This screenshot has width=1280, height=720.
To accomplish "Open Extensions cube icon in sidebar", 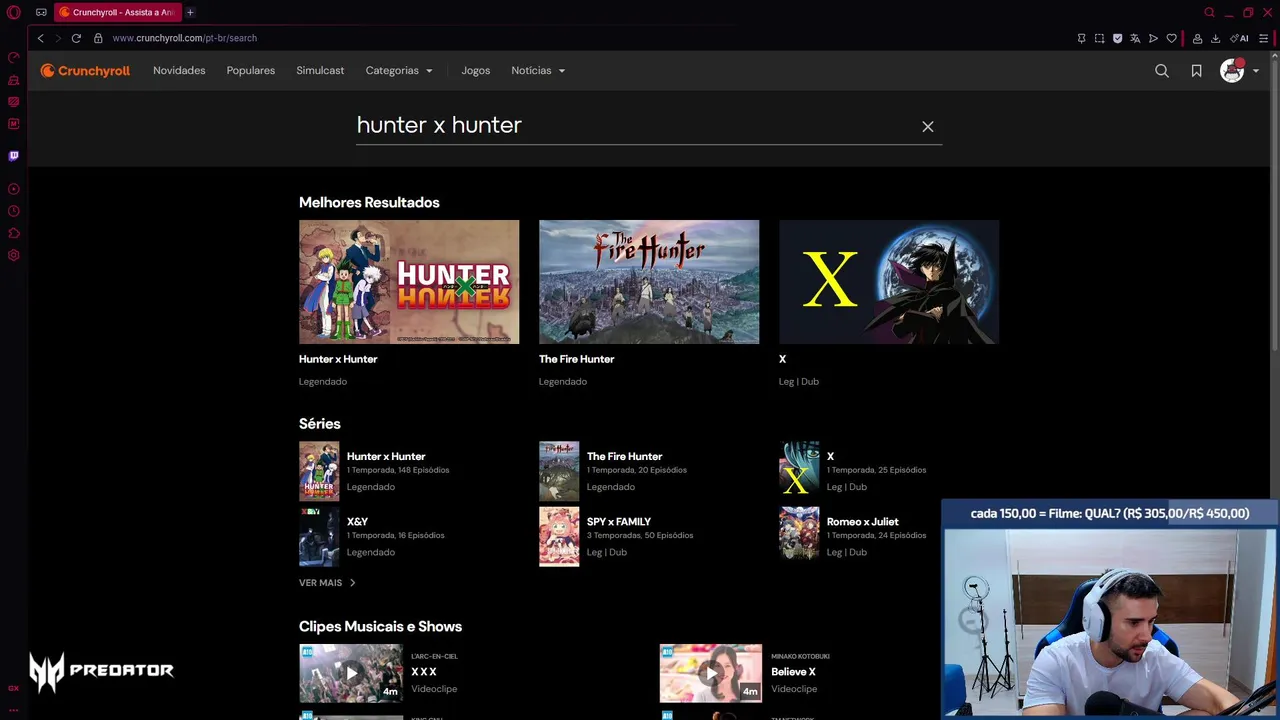I will pyautogui.click(x=13, y=233).
